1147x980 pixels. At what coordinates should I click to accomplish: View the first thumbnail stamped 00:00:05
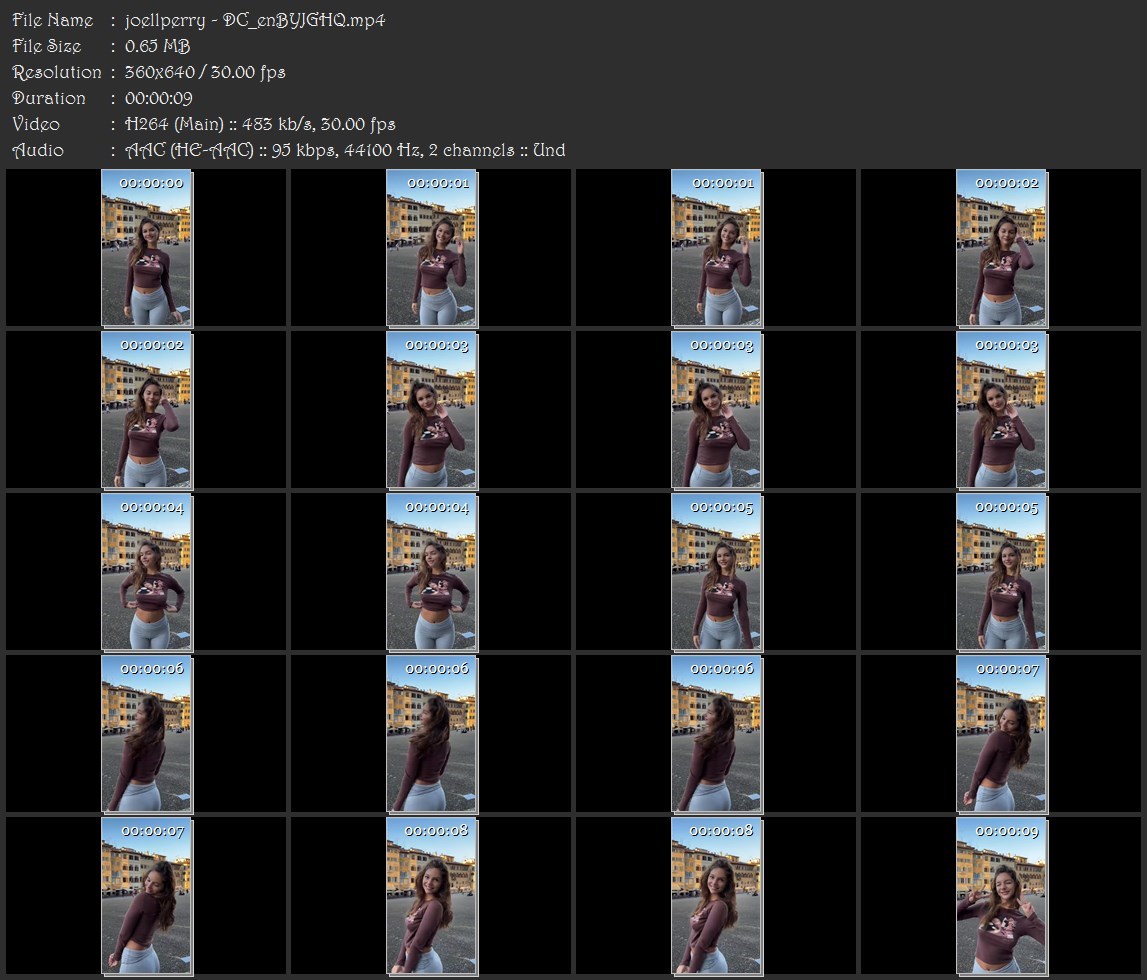point(717,572)
